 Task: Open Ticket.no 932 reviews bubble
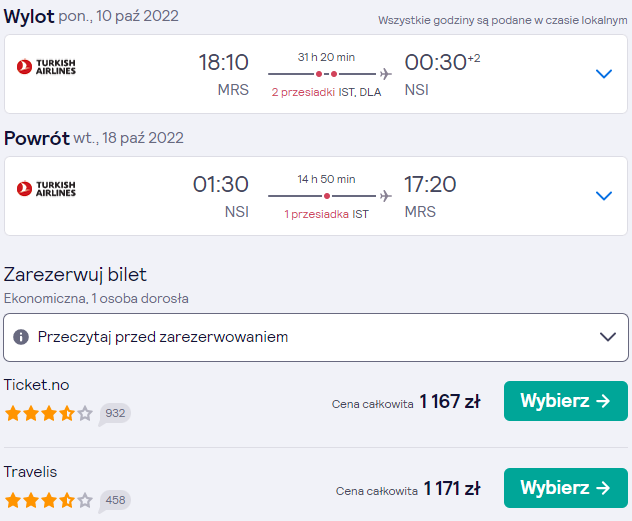coord(114,413)
